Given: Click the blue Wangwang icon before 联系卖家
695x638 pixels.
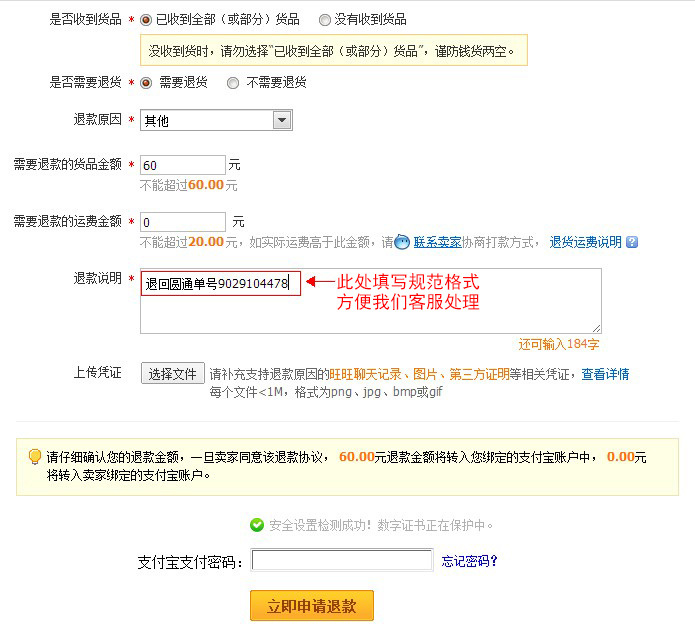Looking at the screenshot, I should coord(403,242).
